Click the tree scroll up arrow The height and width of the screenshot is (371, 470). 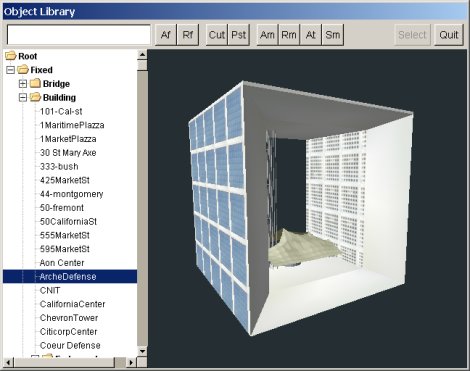[142, 55]
